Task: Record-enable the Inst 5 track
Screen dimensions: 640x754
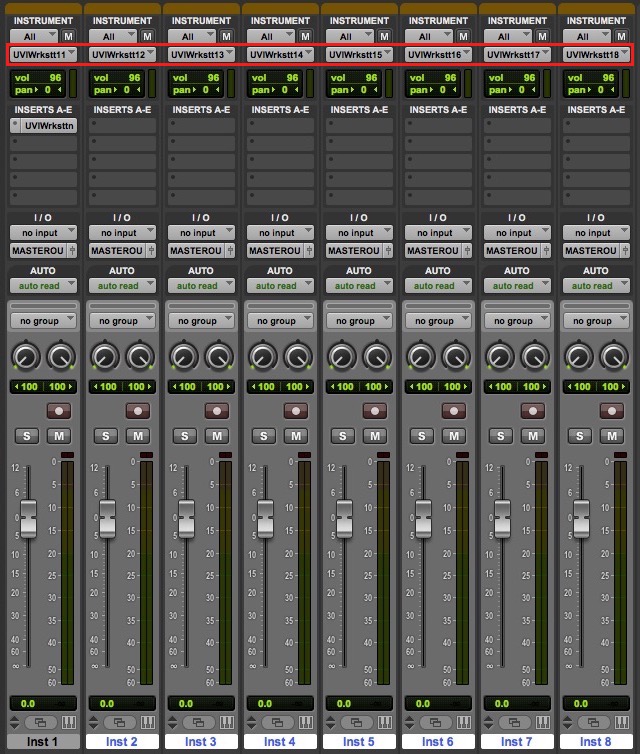Action: click(x=375, y=411)
